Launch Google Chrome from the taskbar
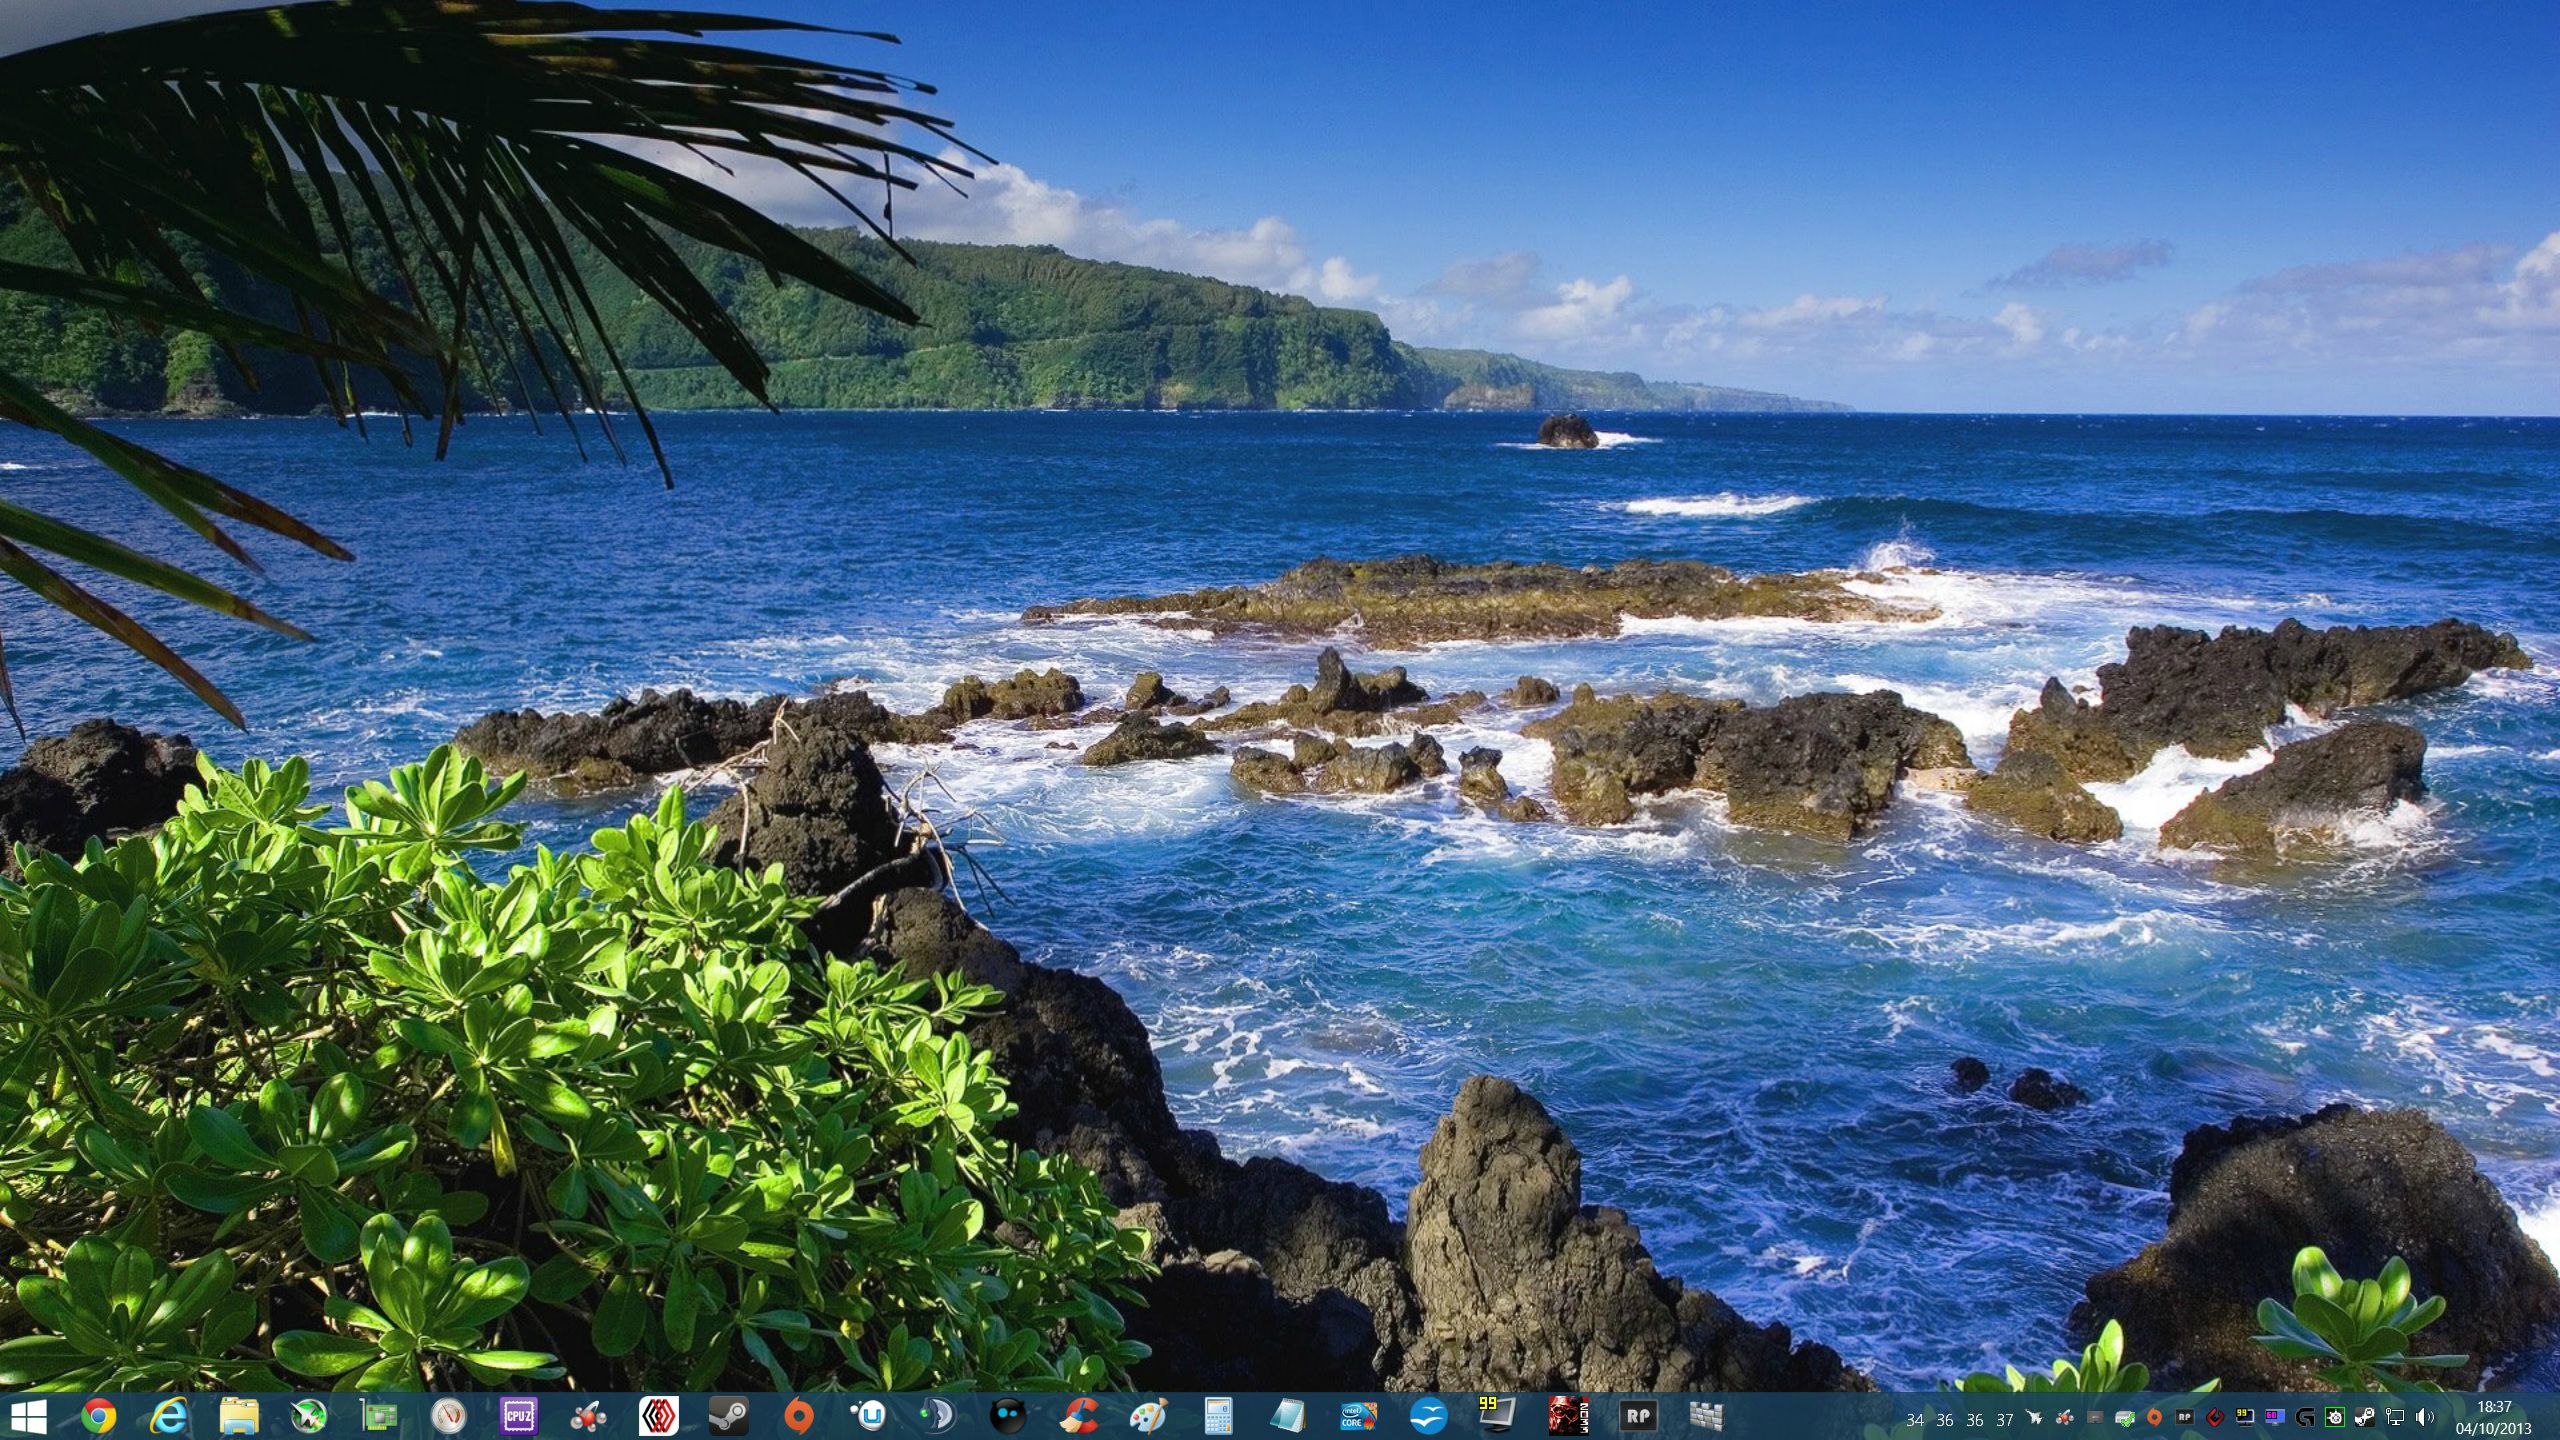 pos(98,1416)
